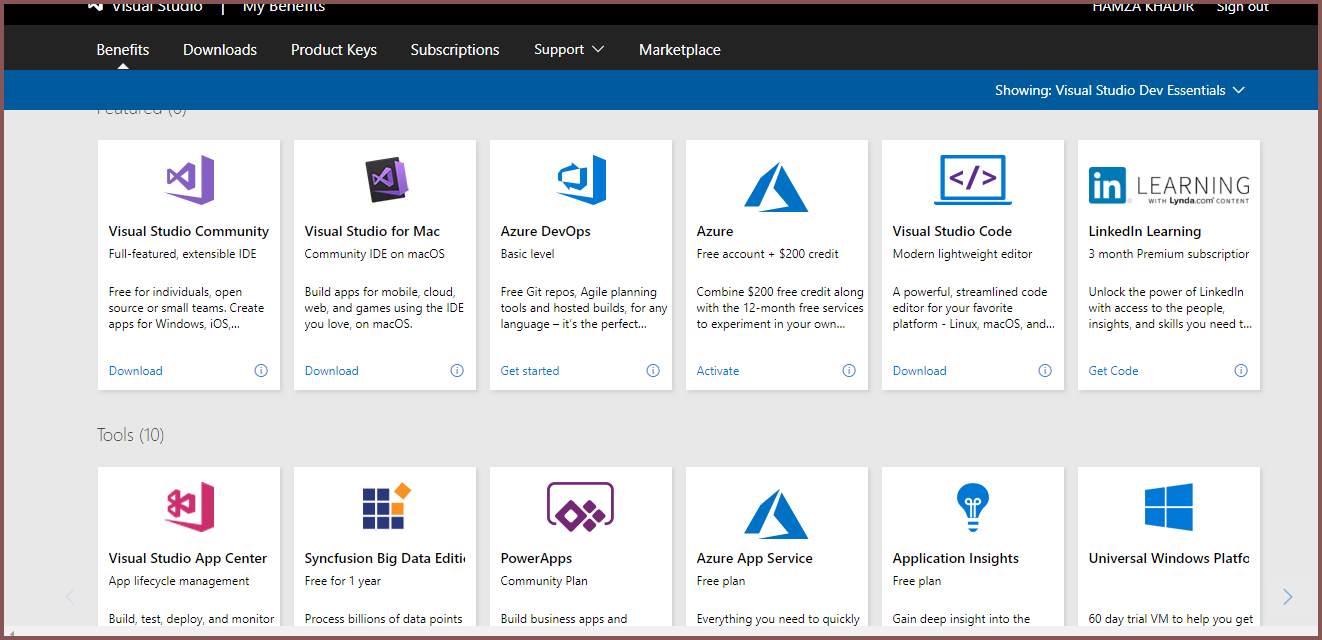
Task: Click the Visual Studio Community logo icon
Action: tap(189, 180)
